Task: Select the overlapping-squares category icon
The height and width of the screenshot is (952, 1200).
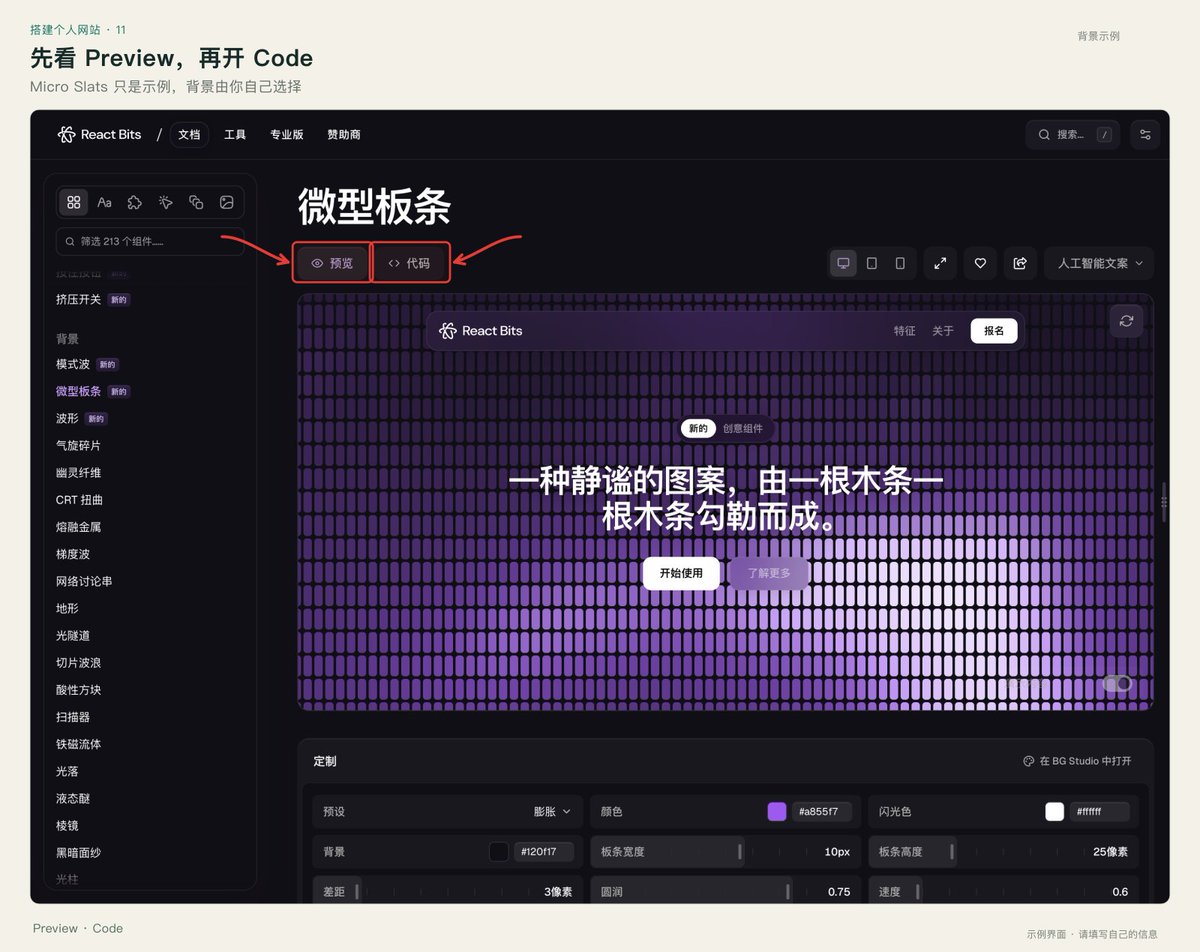Action: click(196, 202)
